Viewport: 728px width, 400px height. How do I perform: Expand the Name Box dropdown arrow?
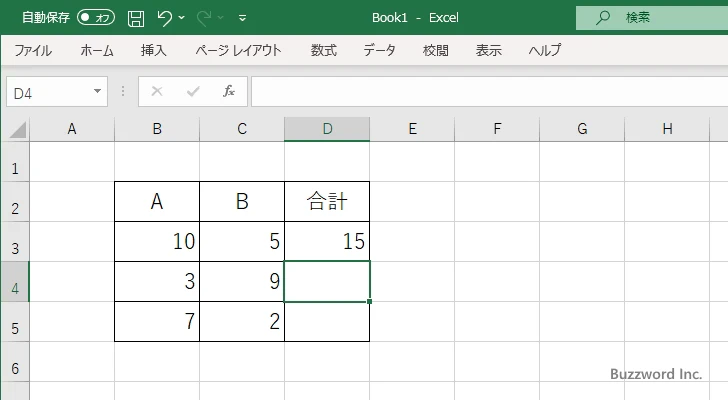98,91
